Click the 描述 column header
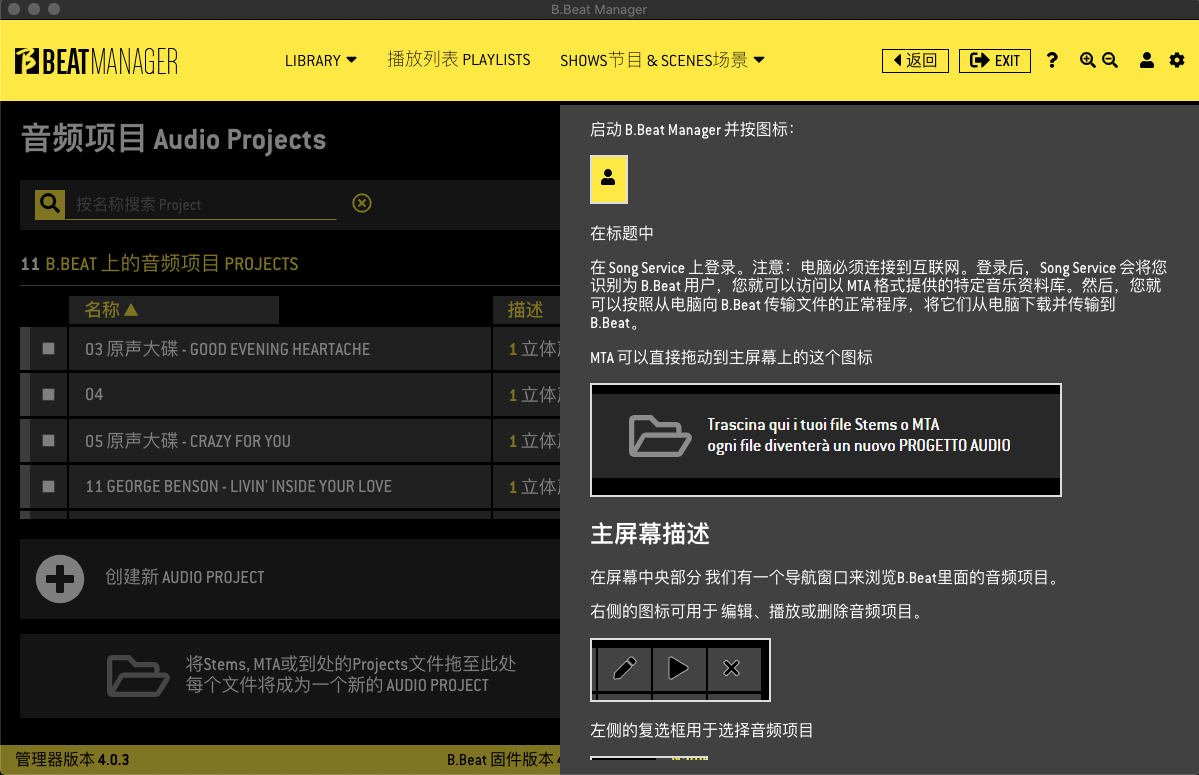Image resolution: width=1199 pixels, height=775 pixels. [x=526, y=310]
